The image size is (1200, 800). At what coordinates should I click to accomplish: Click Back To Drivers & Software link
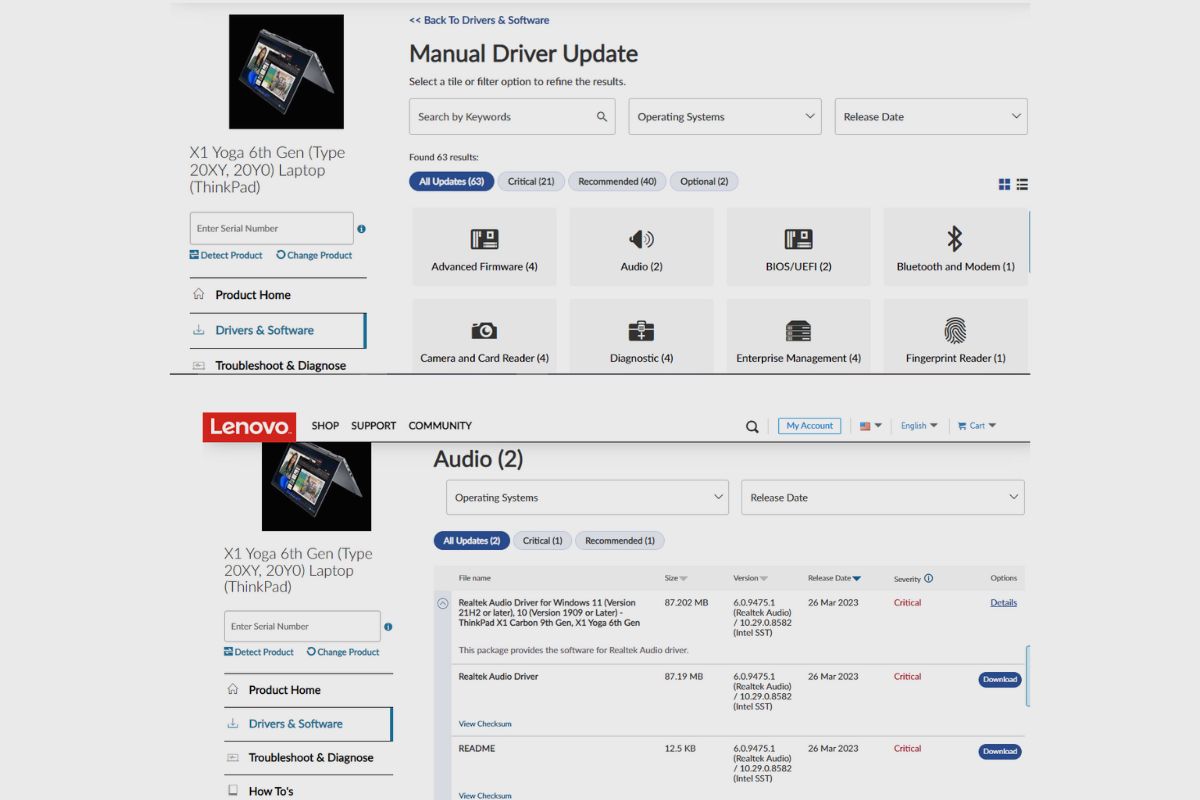click(x=479, y=20)
